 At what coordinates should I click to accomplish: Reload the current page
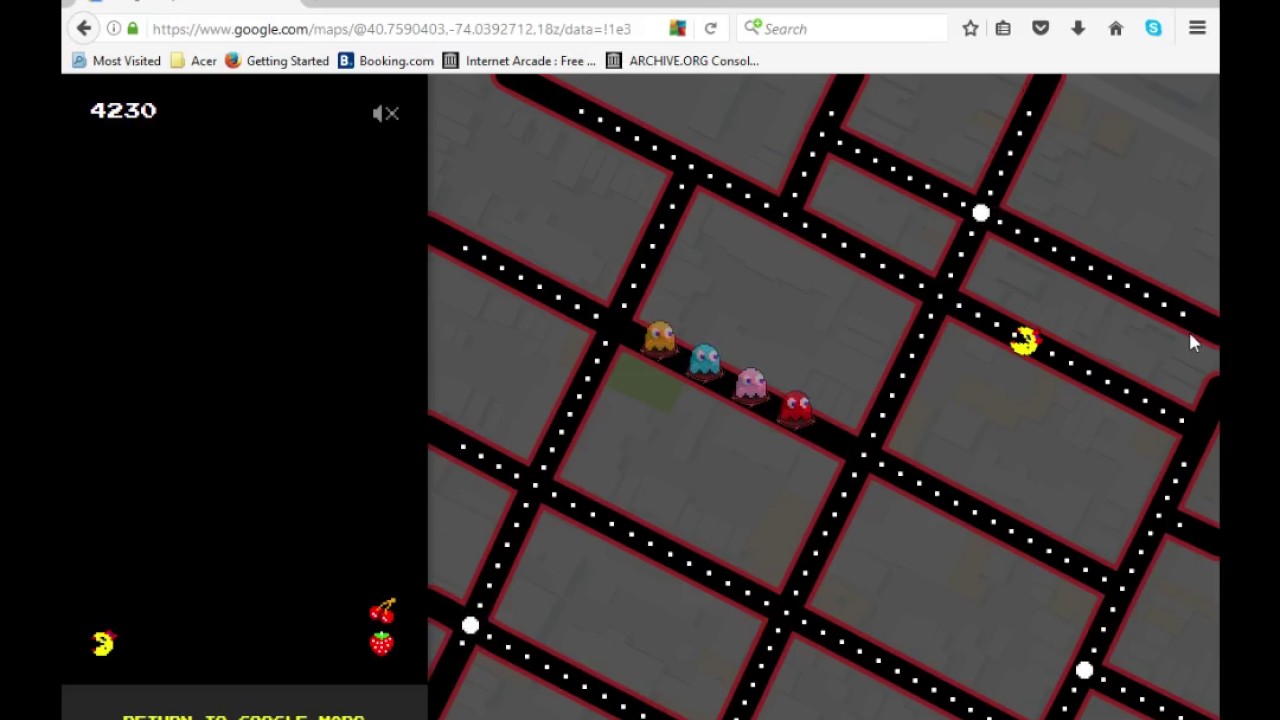710,29
